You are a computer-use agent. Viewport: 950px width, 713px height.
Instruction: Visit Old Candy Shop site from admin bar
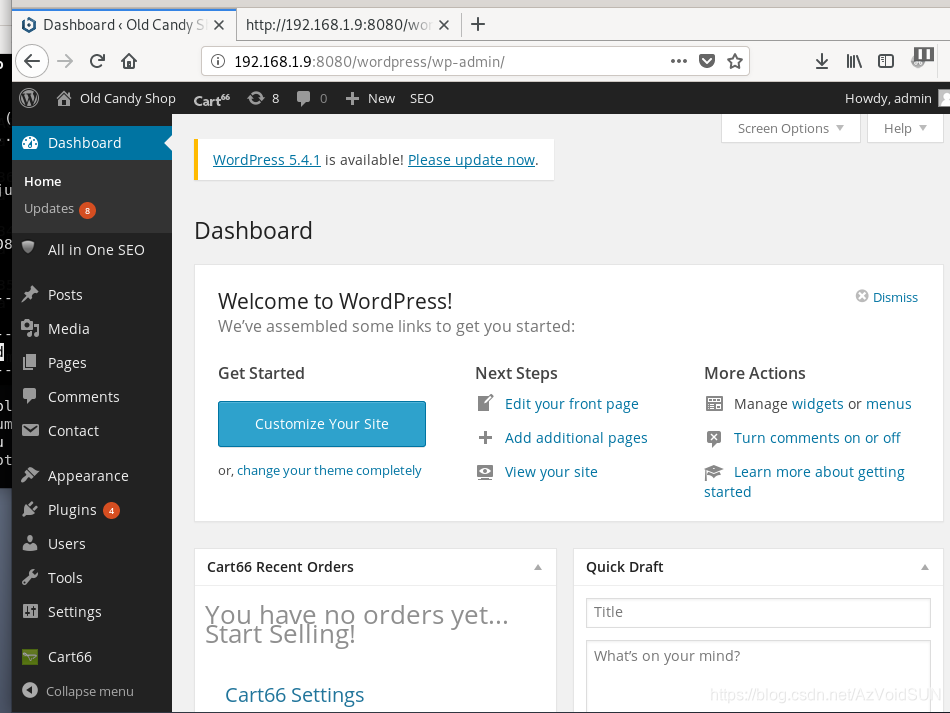(116, 98)
